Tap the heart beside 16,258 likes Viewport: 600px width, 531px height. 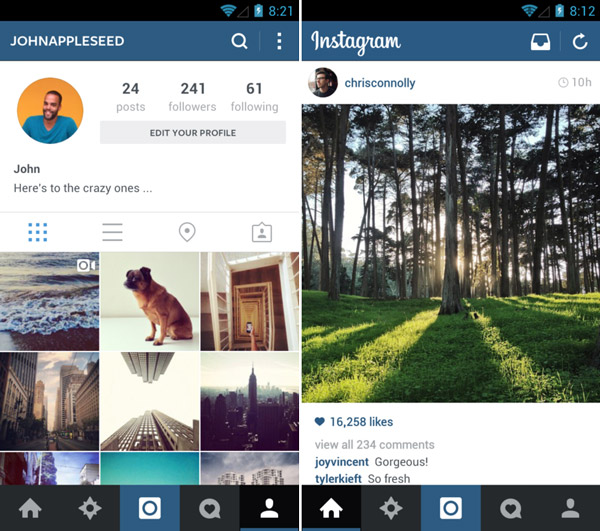320,422
